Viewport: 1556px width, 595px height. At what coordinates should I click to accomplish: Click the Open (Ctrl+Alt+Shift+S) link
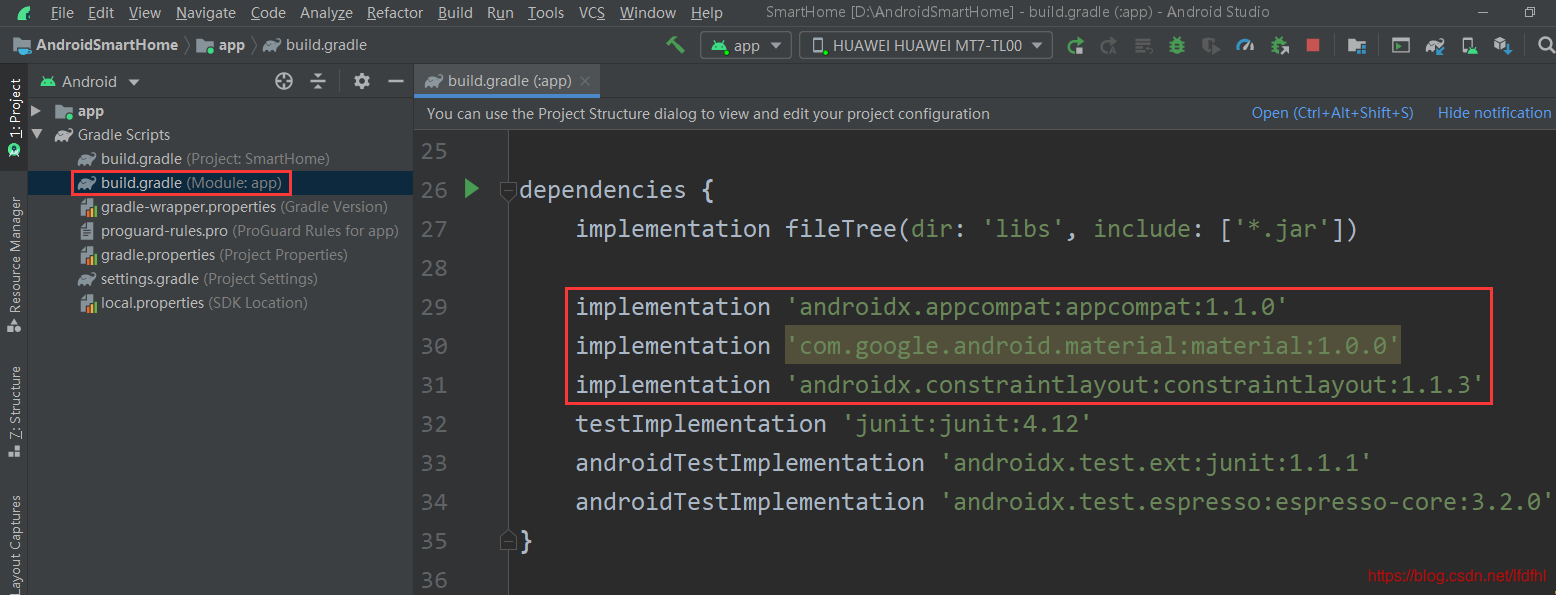pyautogui.click(x=1332, y=113)
